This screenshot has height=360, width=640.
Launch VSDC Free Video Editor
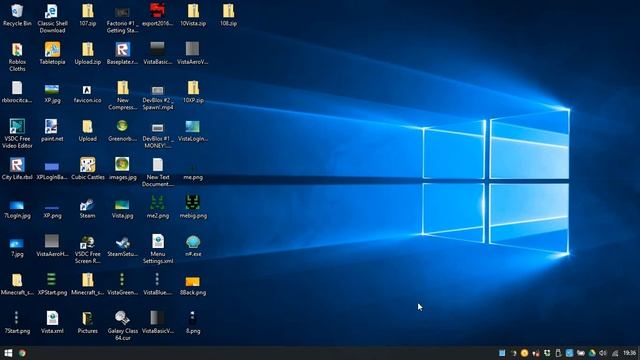pos(17,134)
